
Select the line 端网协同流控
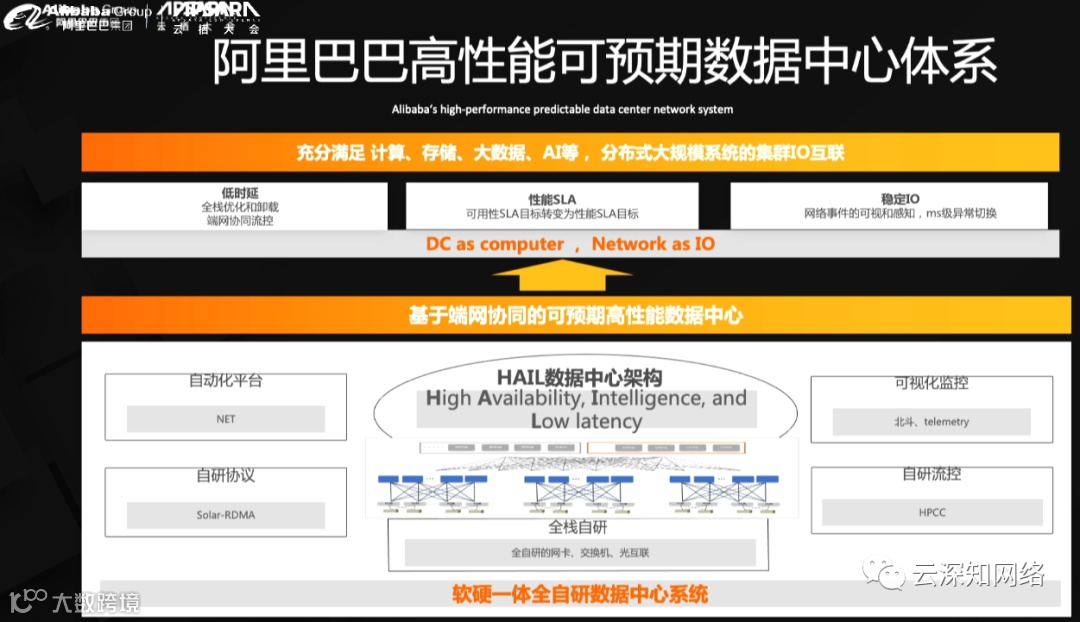coord(240,220)
